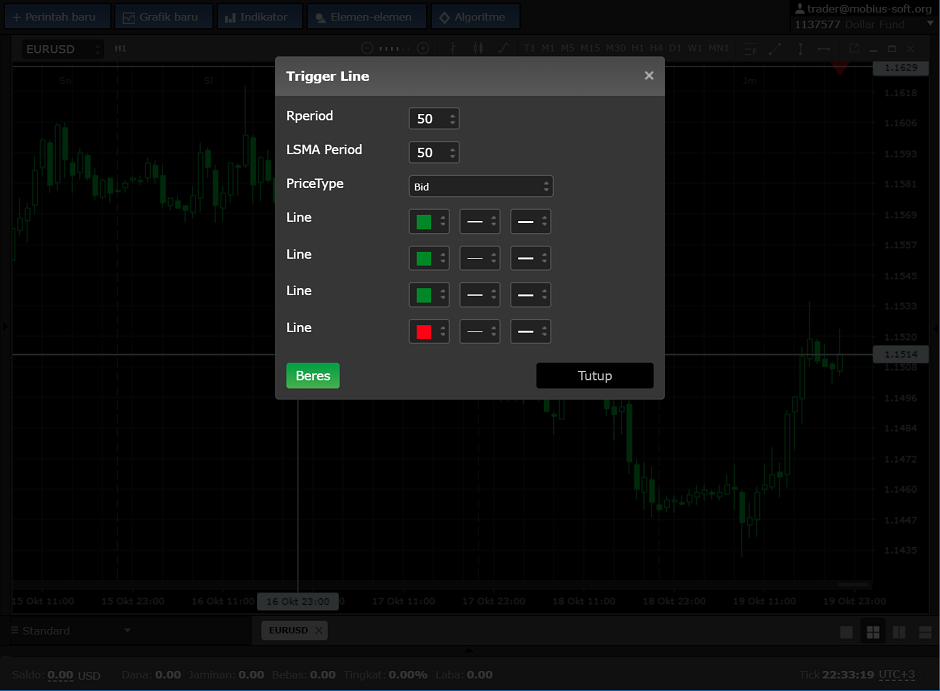Switch chart to line display icon
The image size is (940, 691).
[503, 49]
